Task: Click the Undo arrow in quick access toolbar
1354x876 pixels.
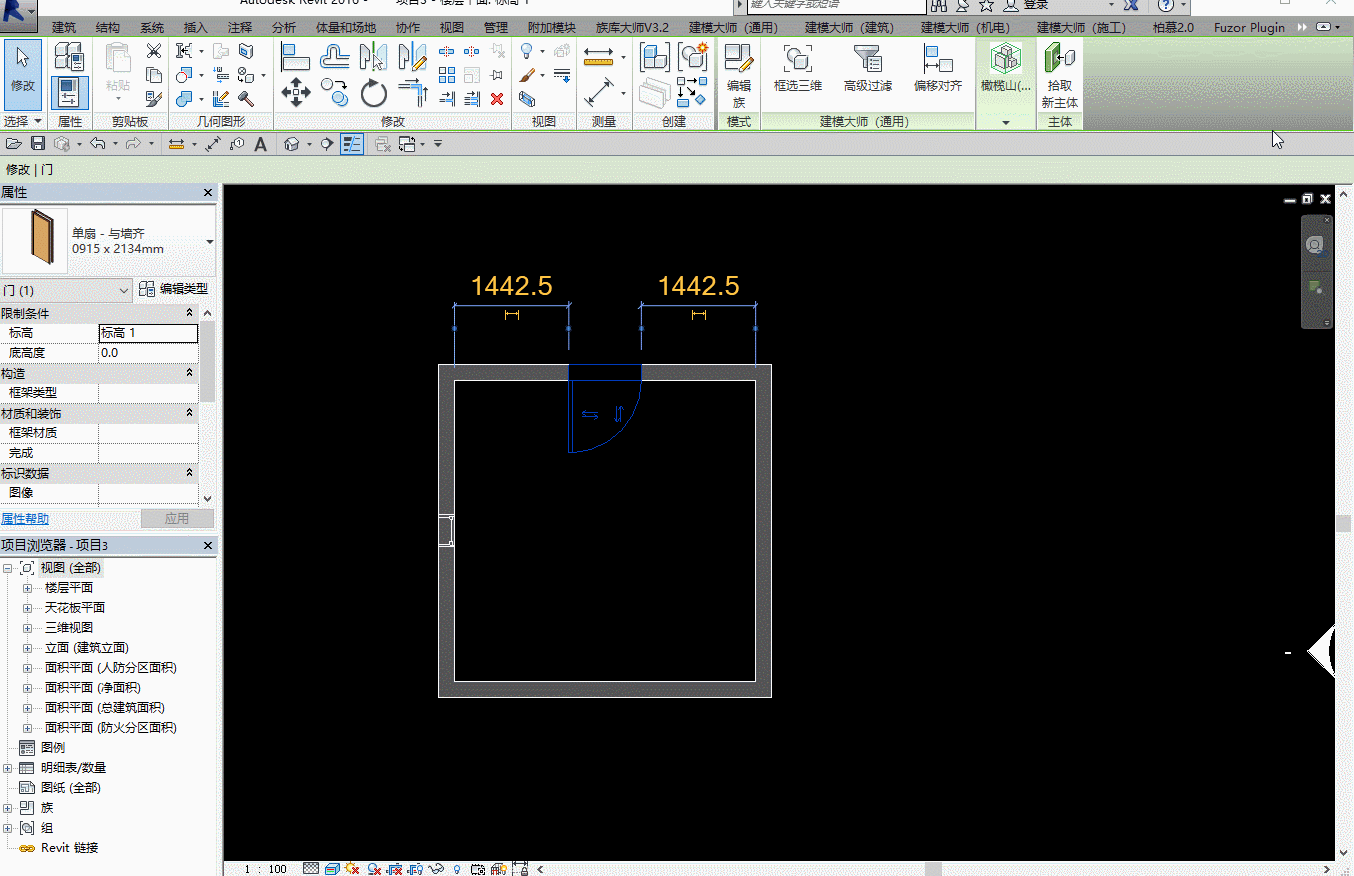Action: pyautogui.click(x=96, y=144)
